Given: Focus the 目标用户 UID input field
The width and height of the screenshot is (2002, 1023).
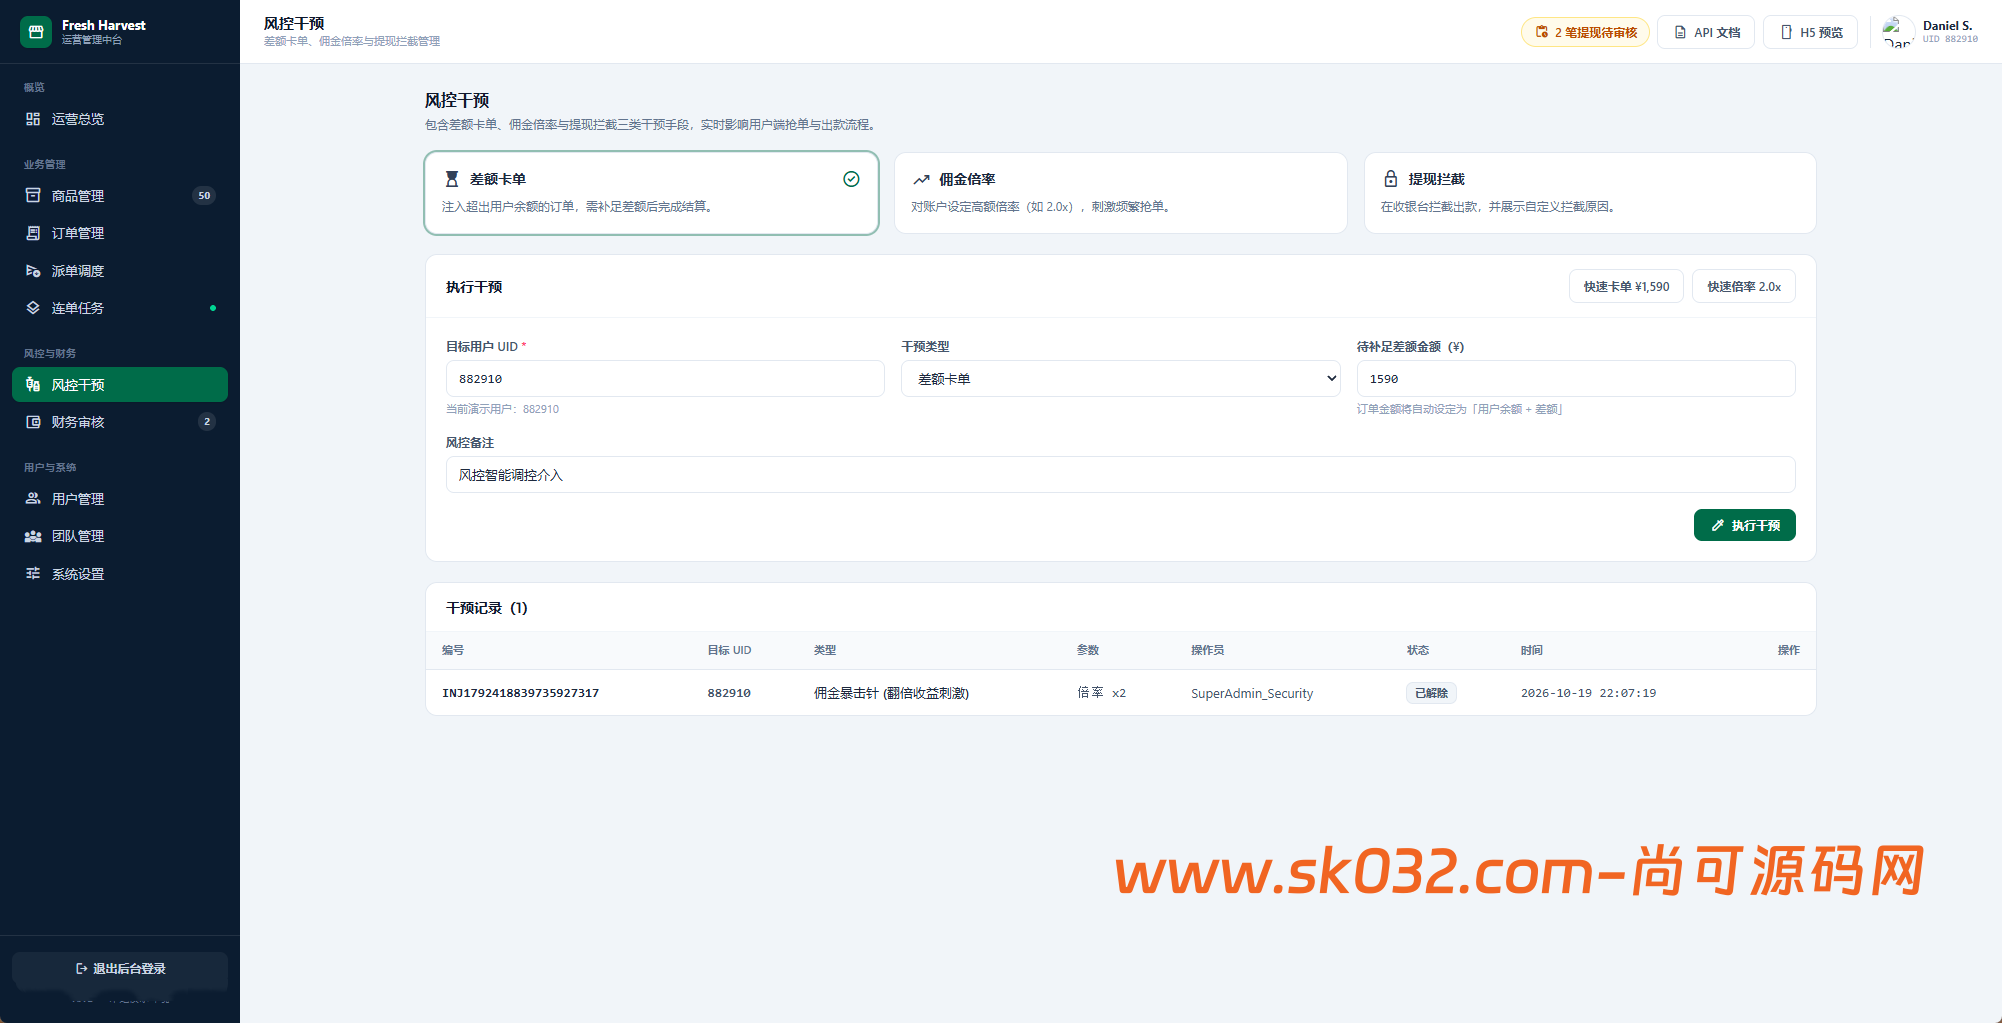Looking at the screenshot, I should click(665, 379).
